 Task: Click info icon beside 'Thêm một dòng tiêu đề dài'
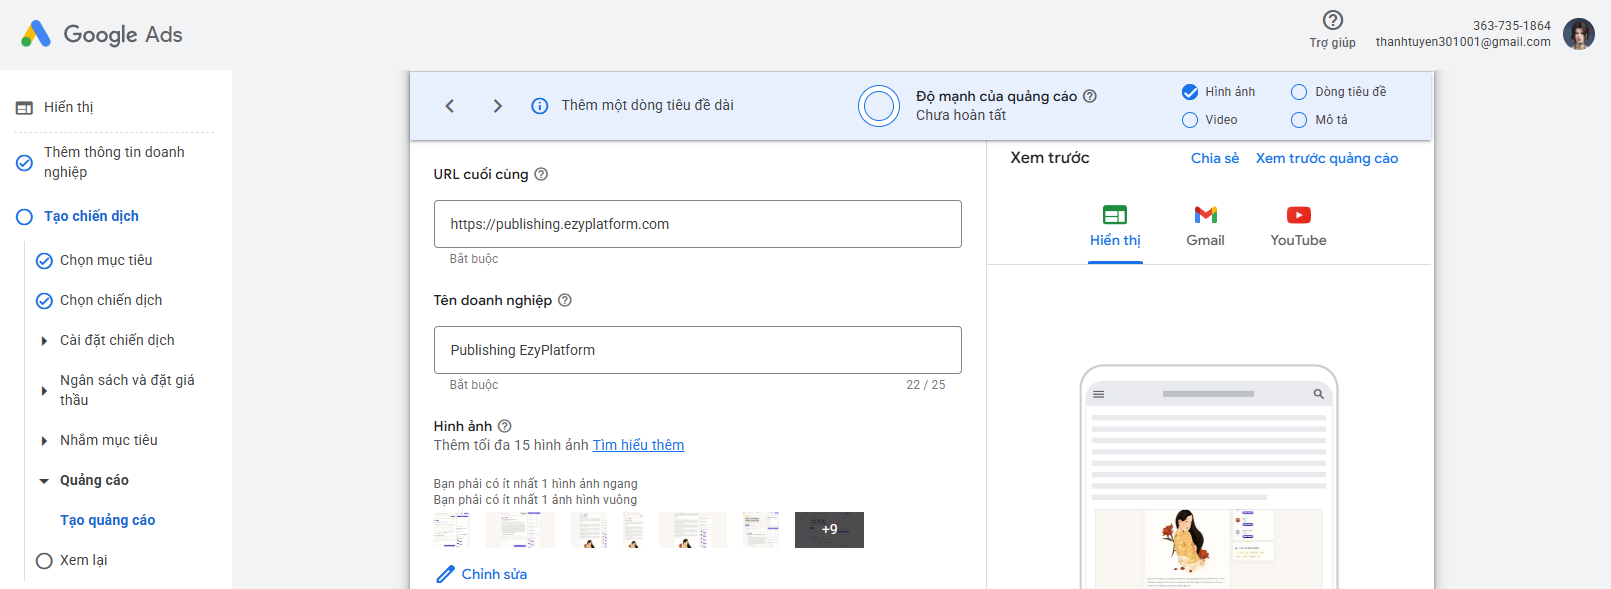(540, 106)
